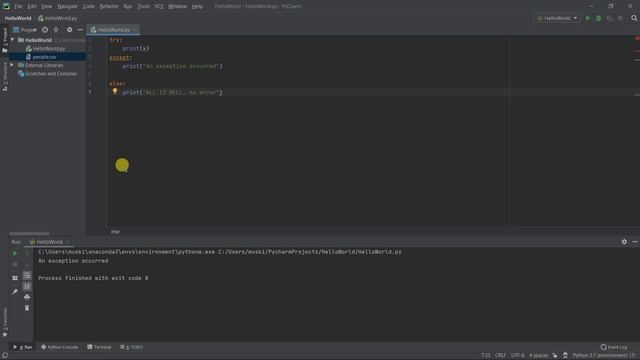Clear console output with the trash icon
Screen dimensions: 640x360
tap(27, 308)
